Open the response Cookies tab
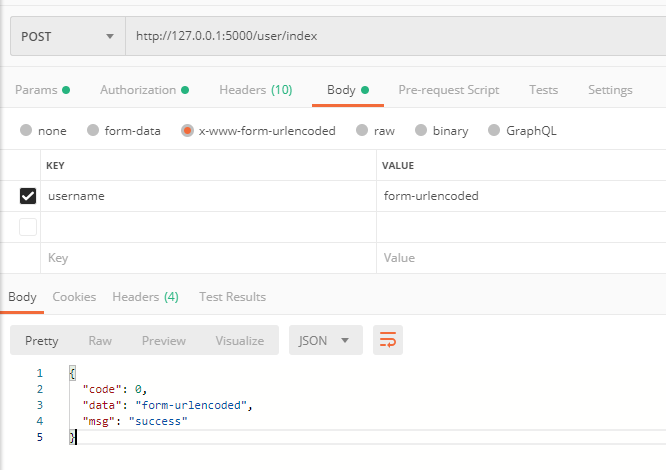 (x=74, y=297)
